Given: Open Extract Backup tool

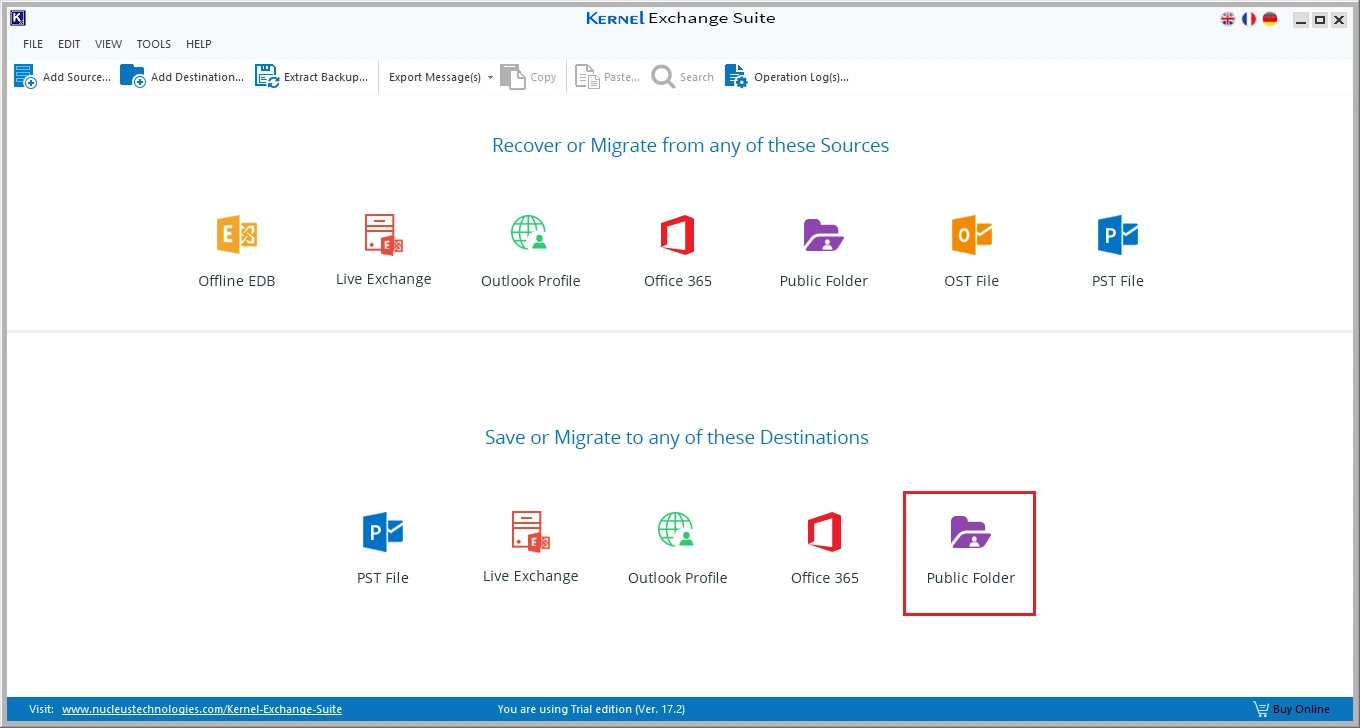Looking at the screenshot, I should coord(311,77).
